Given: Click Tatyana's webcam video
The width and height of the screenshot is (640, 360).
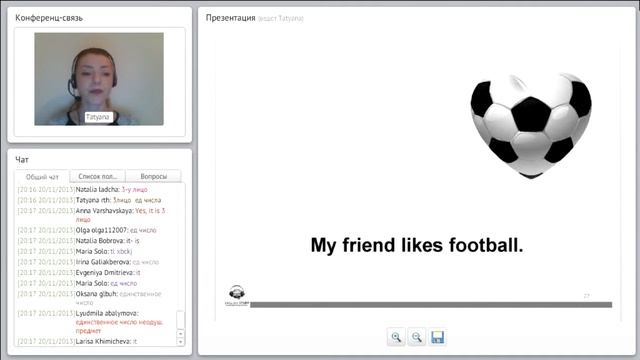Looking at the screenshot, I should pos(99,79).
